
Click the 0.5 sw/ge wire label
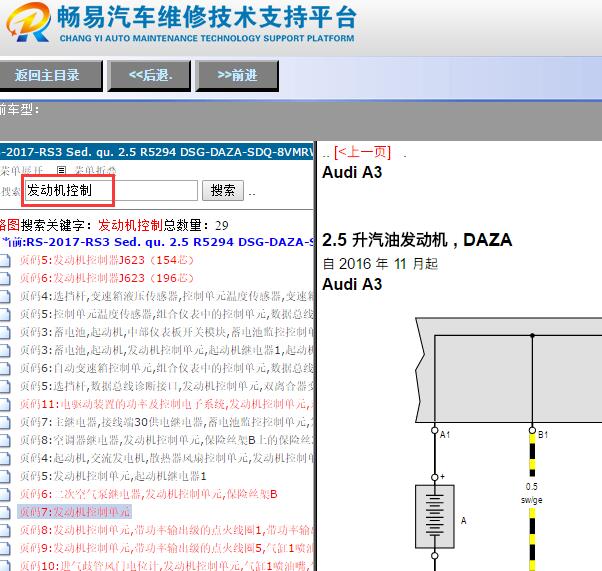(532, 493)
